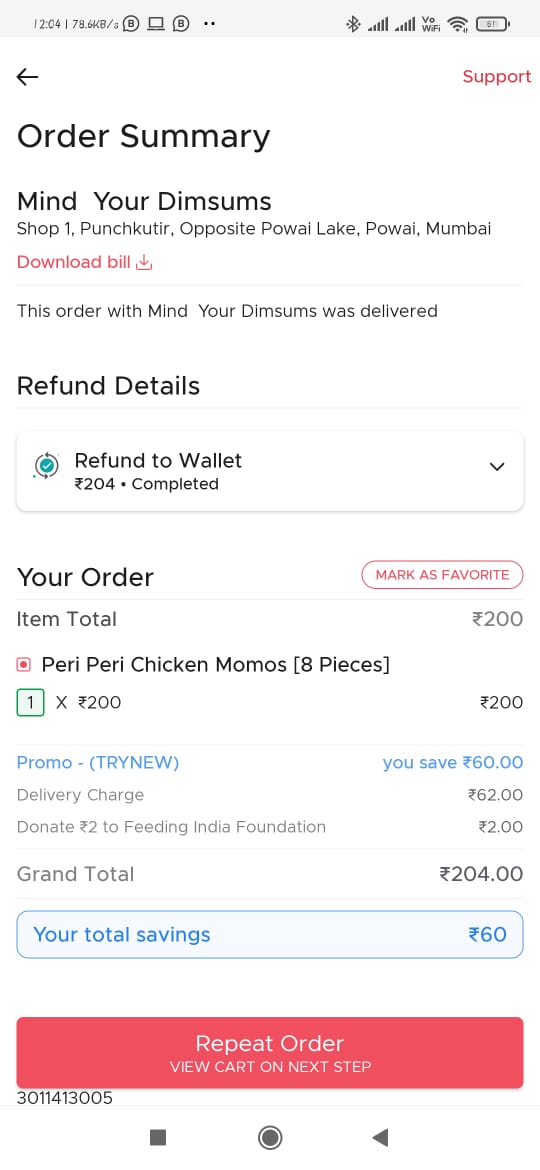Tap the Promo TRYNEW row

tap(270, 763)
